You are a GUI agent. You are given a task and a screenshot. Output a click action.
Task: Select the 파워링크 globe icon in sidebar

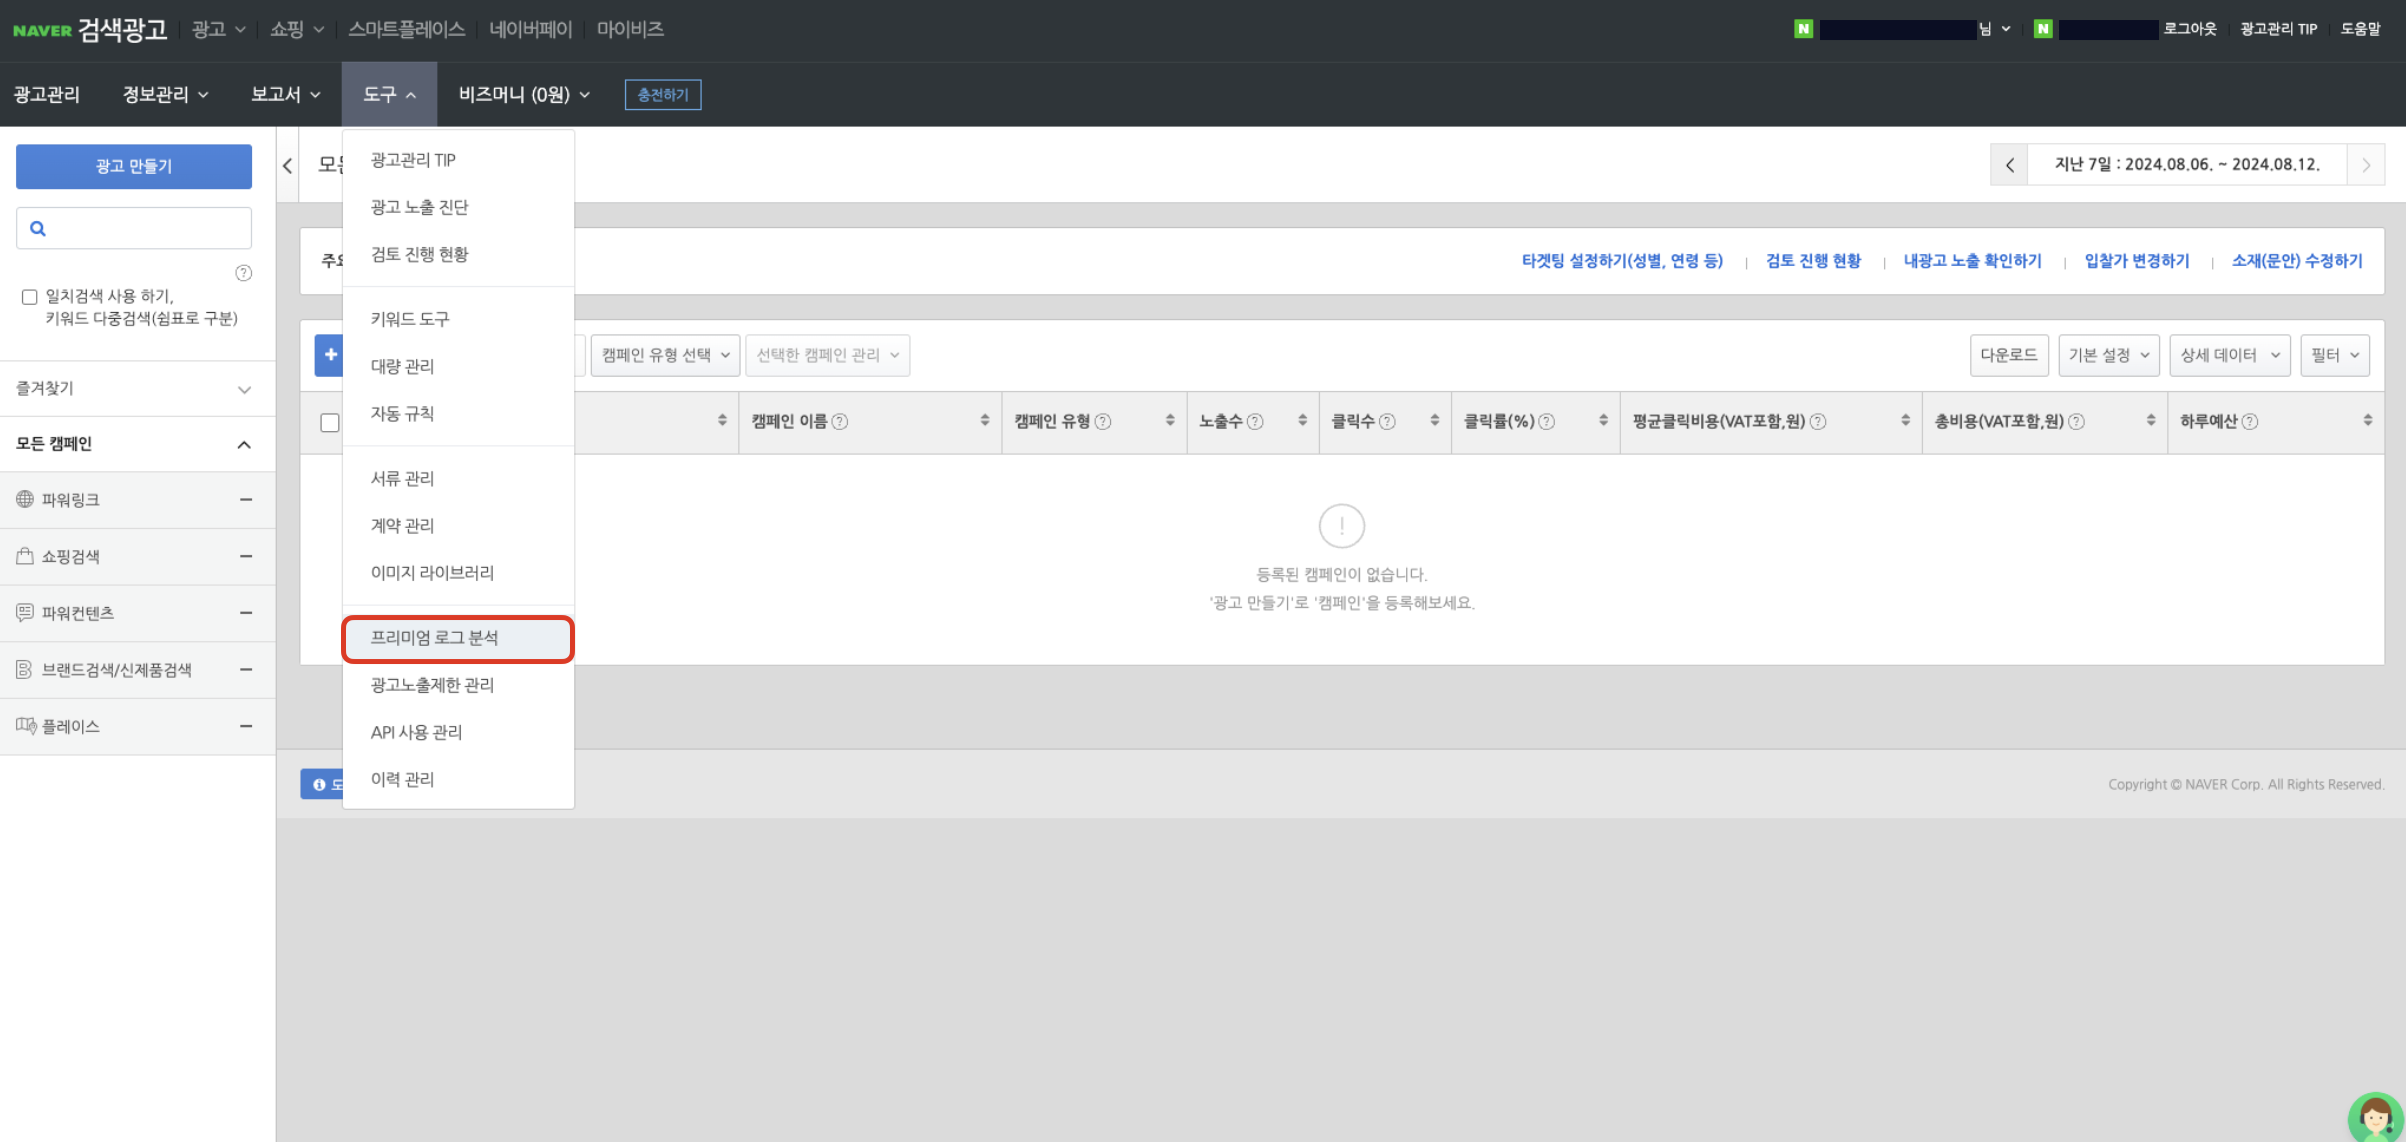(24, 499)
